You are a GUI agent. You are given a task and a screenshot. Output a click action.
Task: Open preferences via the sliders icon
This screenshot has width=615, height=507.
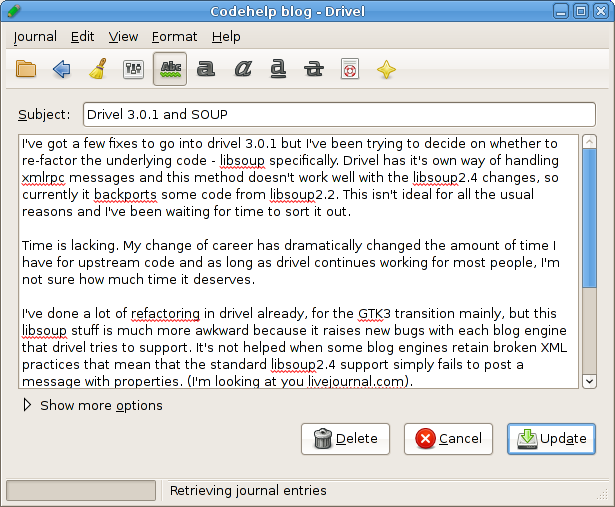133,69
